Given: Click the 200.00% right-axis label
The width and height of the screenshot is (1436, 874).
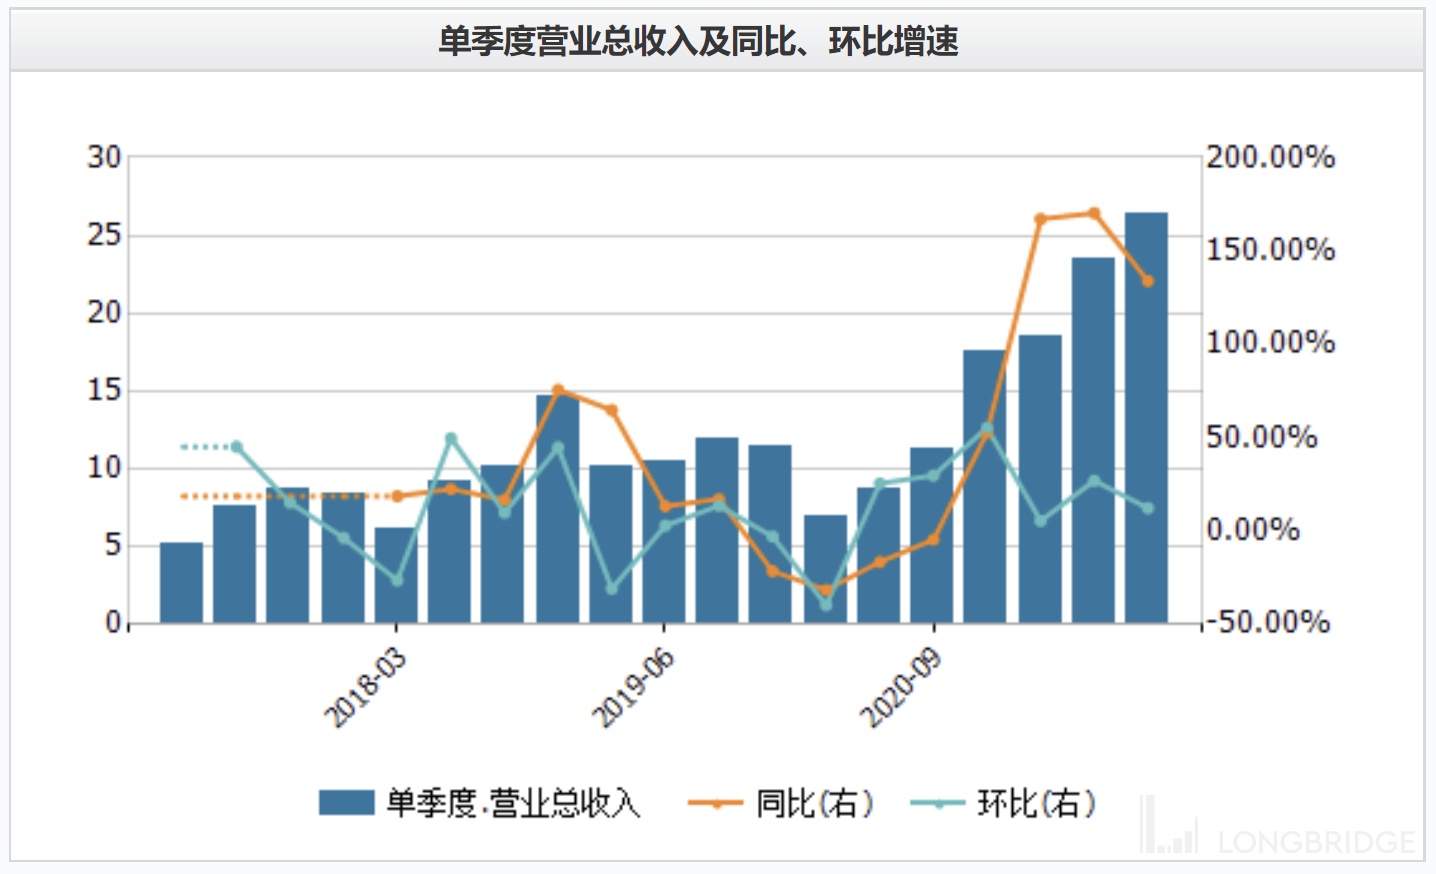Looking at the screenshot, I should [1270, 157].
